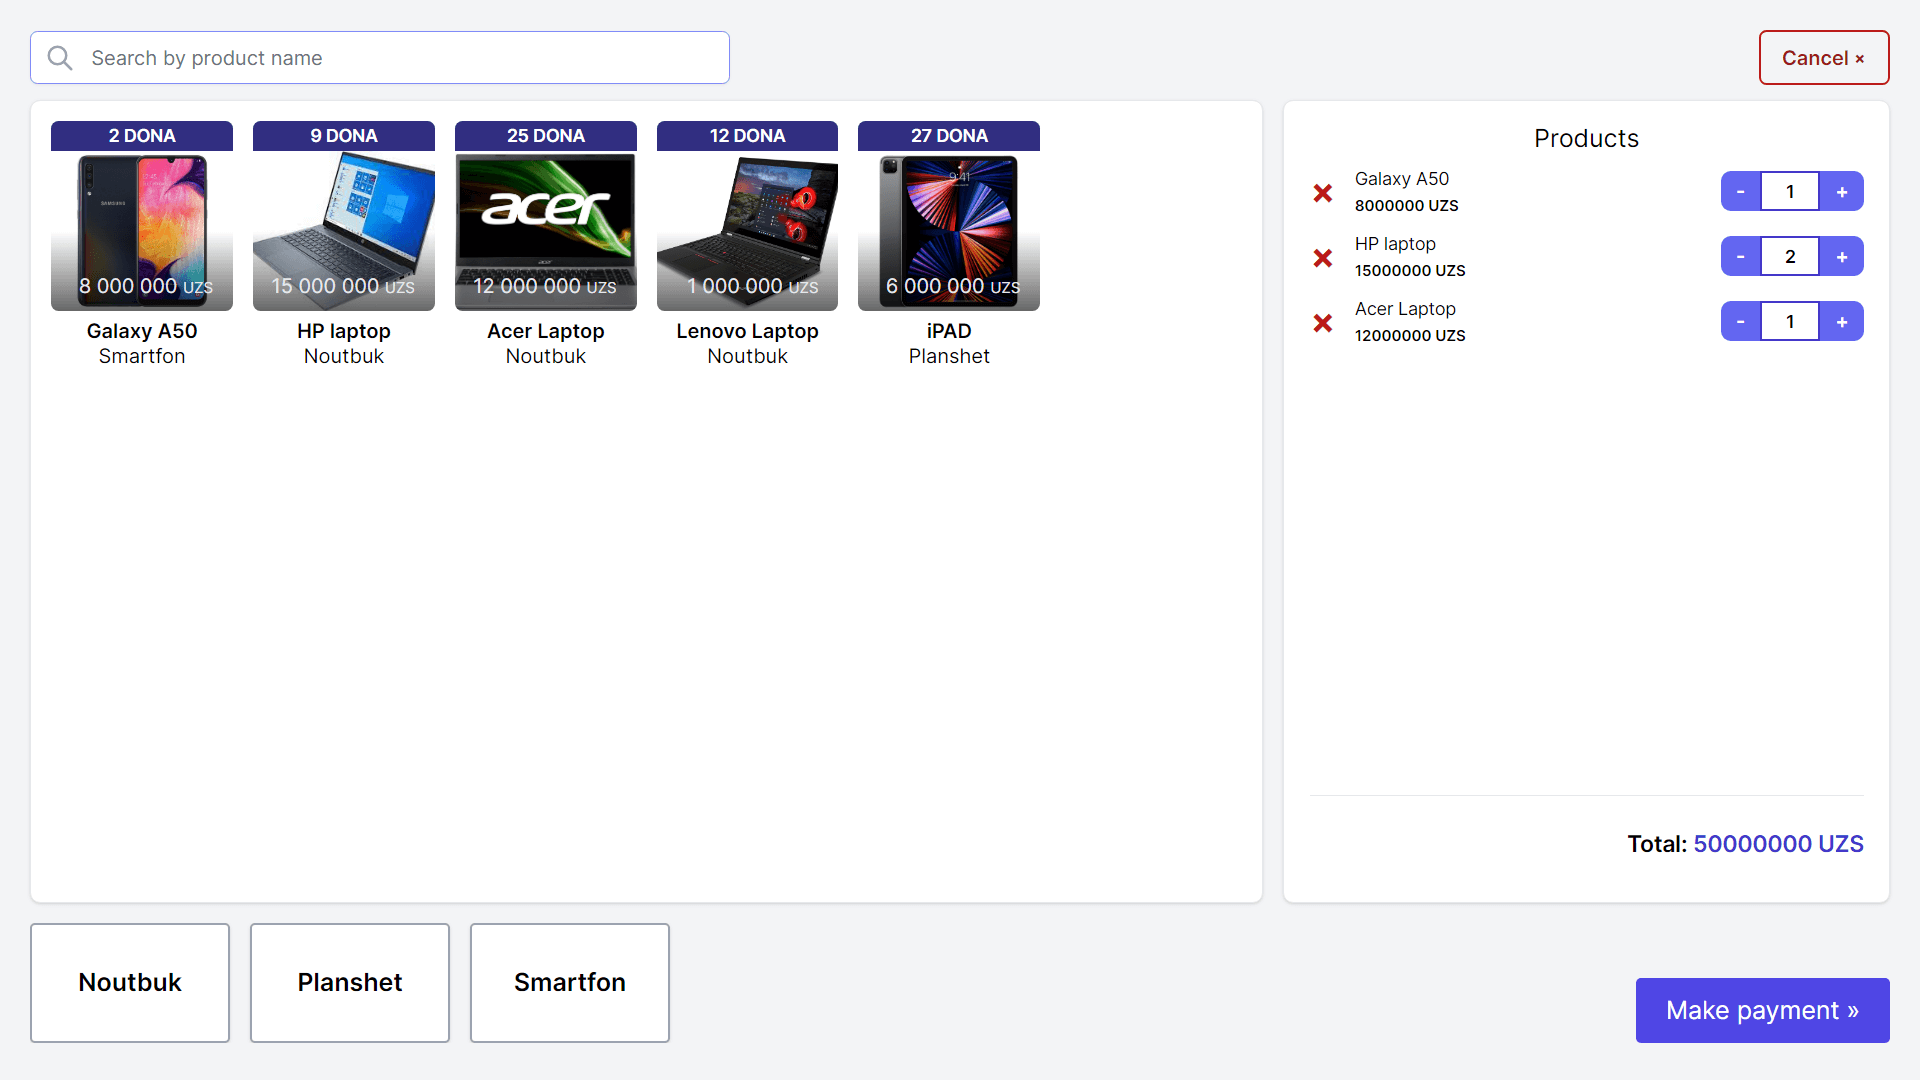Click the search magnifier icon
The height and width of the screenshot is (1080, 1920).
(x=60, y=58)
